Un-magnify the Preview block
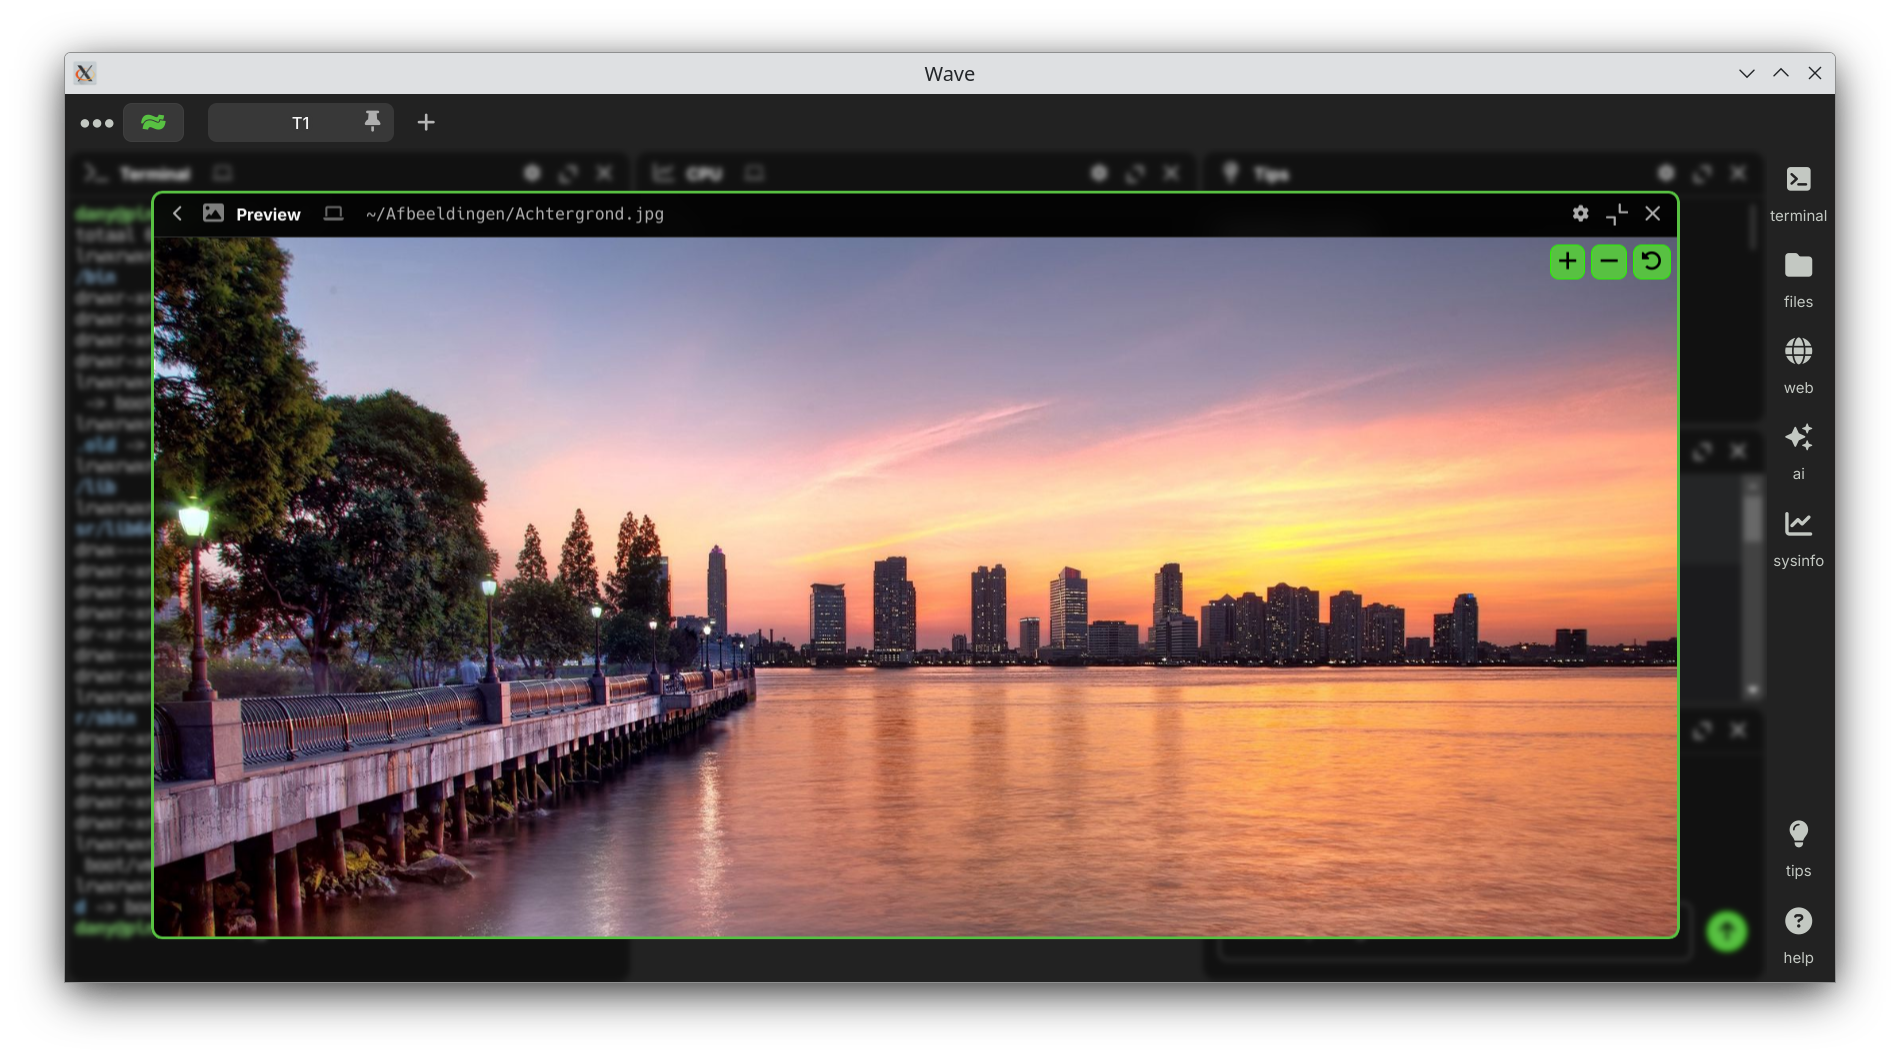 tap(1617, 214)
